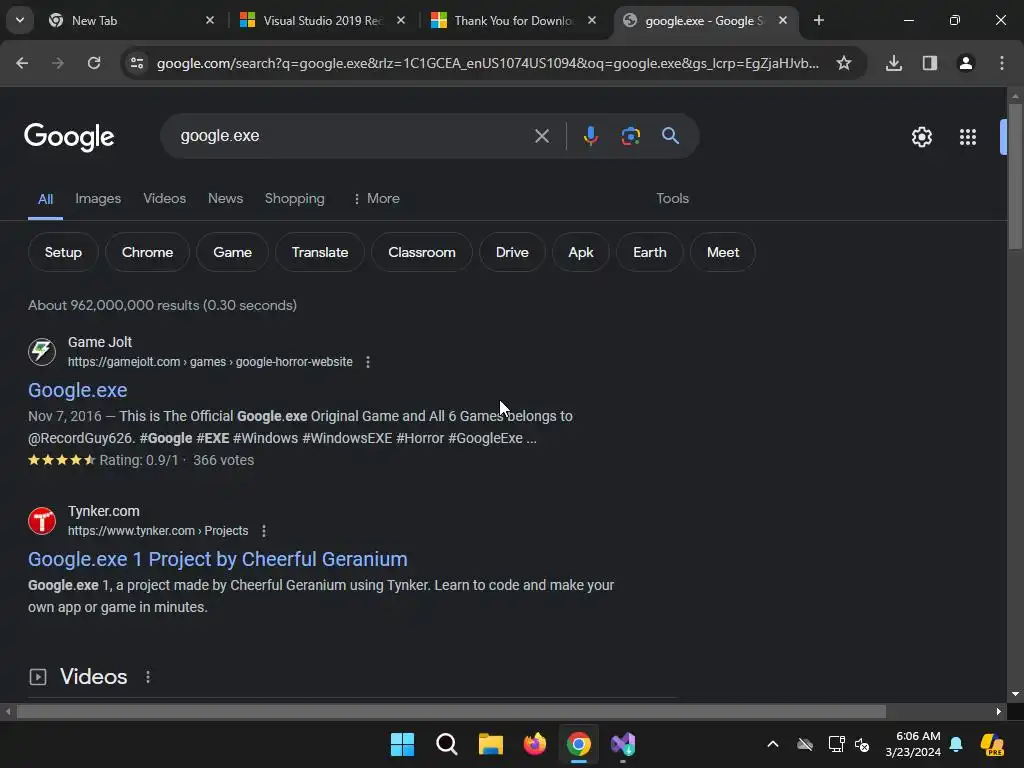
Task: View site information icon in address bar
Action: click(137, 63)
